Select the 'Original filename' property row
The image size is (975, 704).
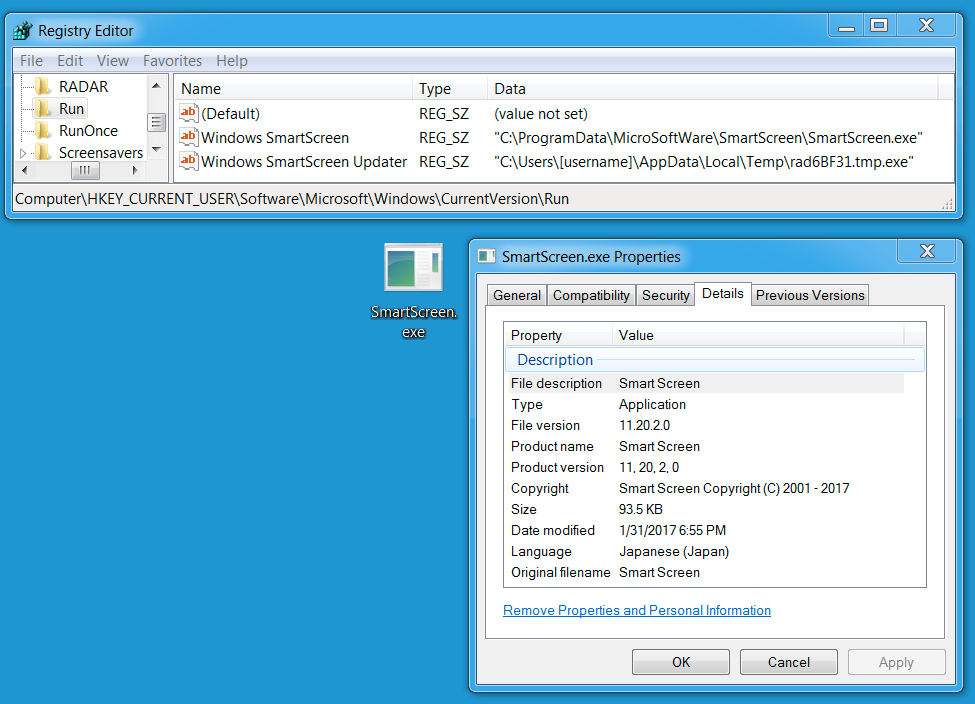(704, 572)
